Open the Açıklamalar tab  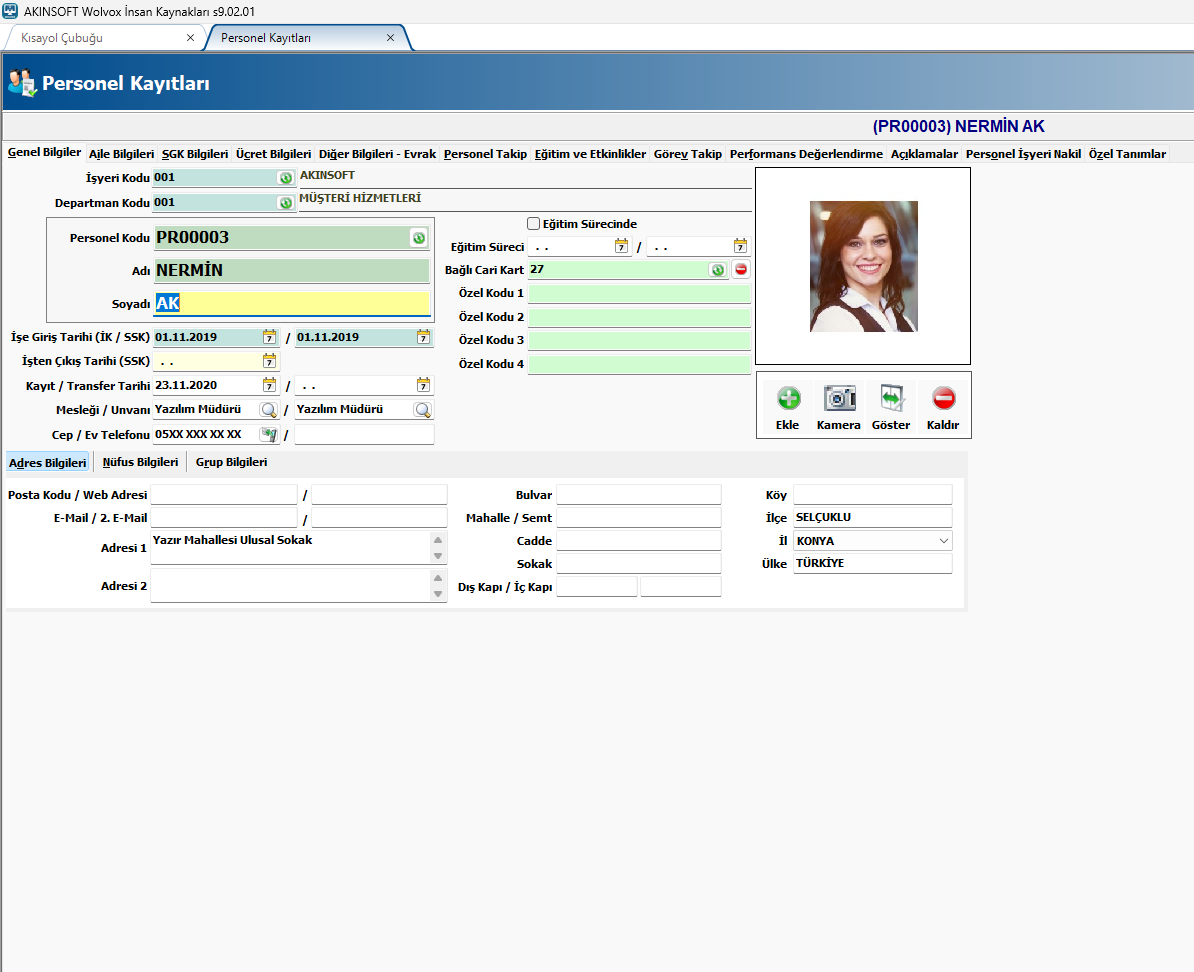click(x=924, y=154)
